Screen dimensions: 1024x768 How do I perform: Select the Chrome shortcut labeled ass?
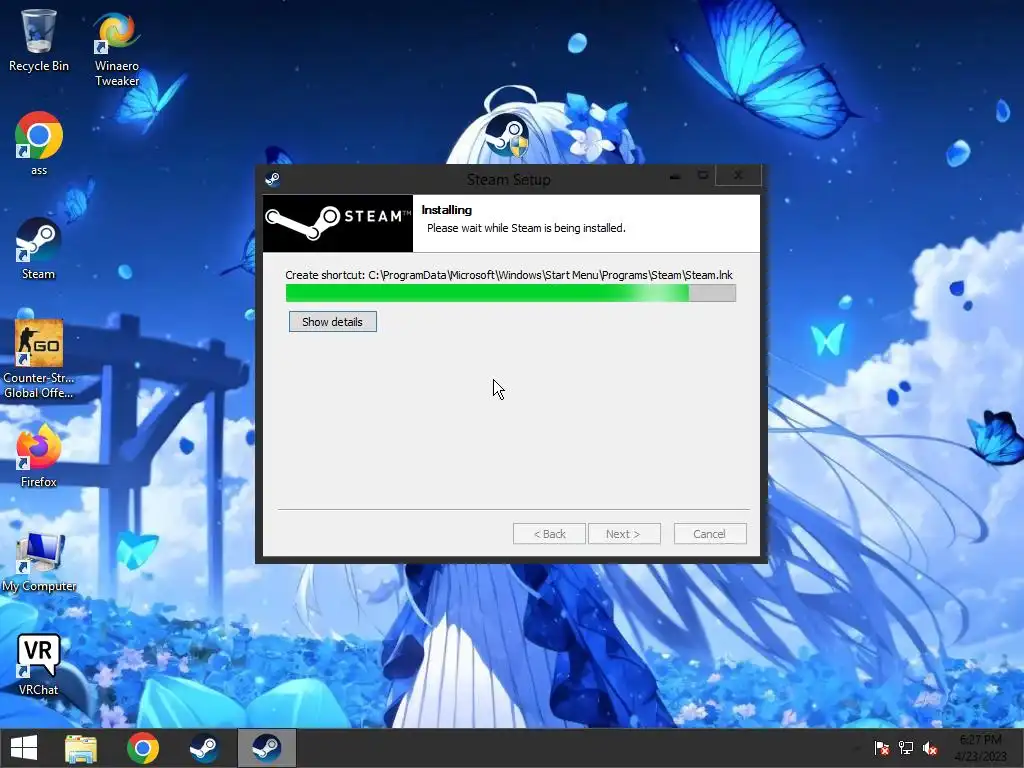click(39, 144)
